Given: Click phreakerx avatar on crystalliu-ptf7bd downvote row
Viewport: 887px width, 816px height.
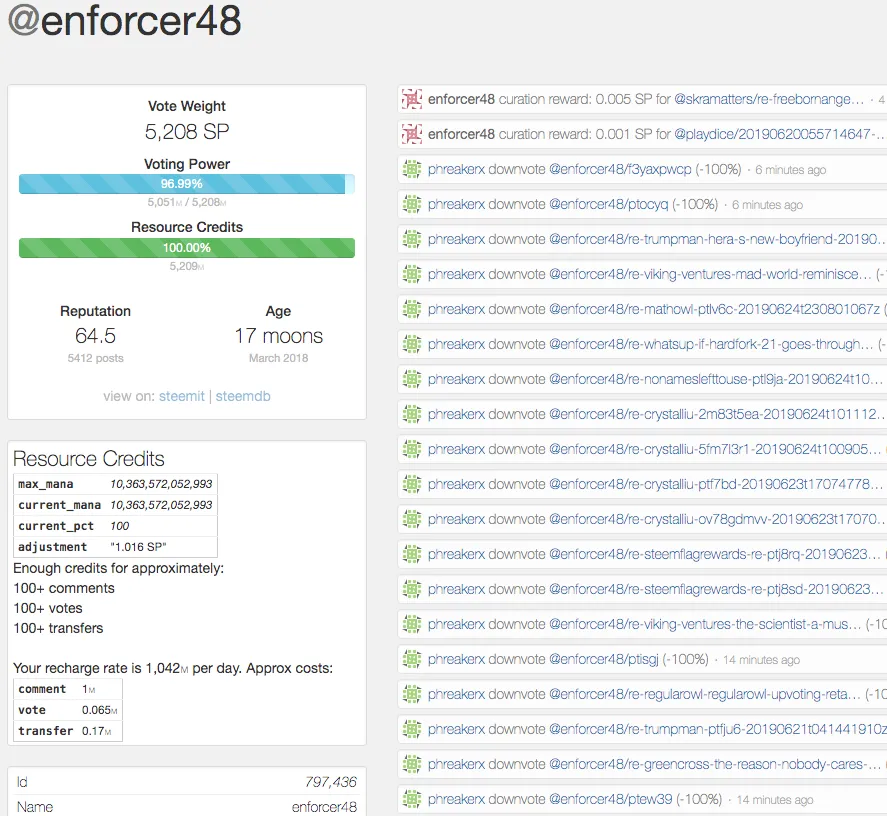Looking at the screenshot, I should (412, 484).
